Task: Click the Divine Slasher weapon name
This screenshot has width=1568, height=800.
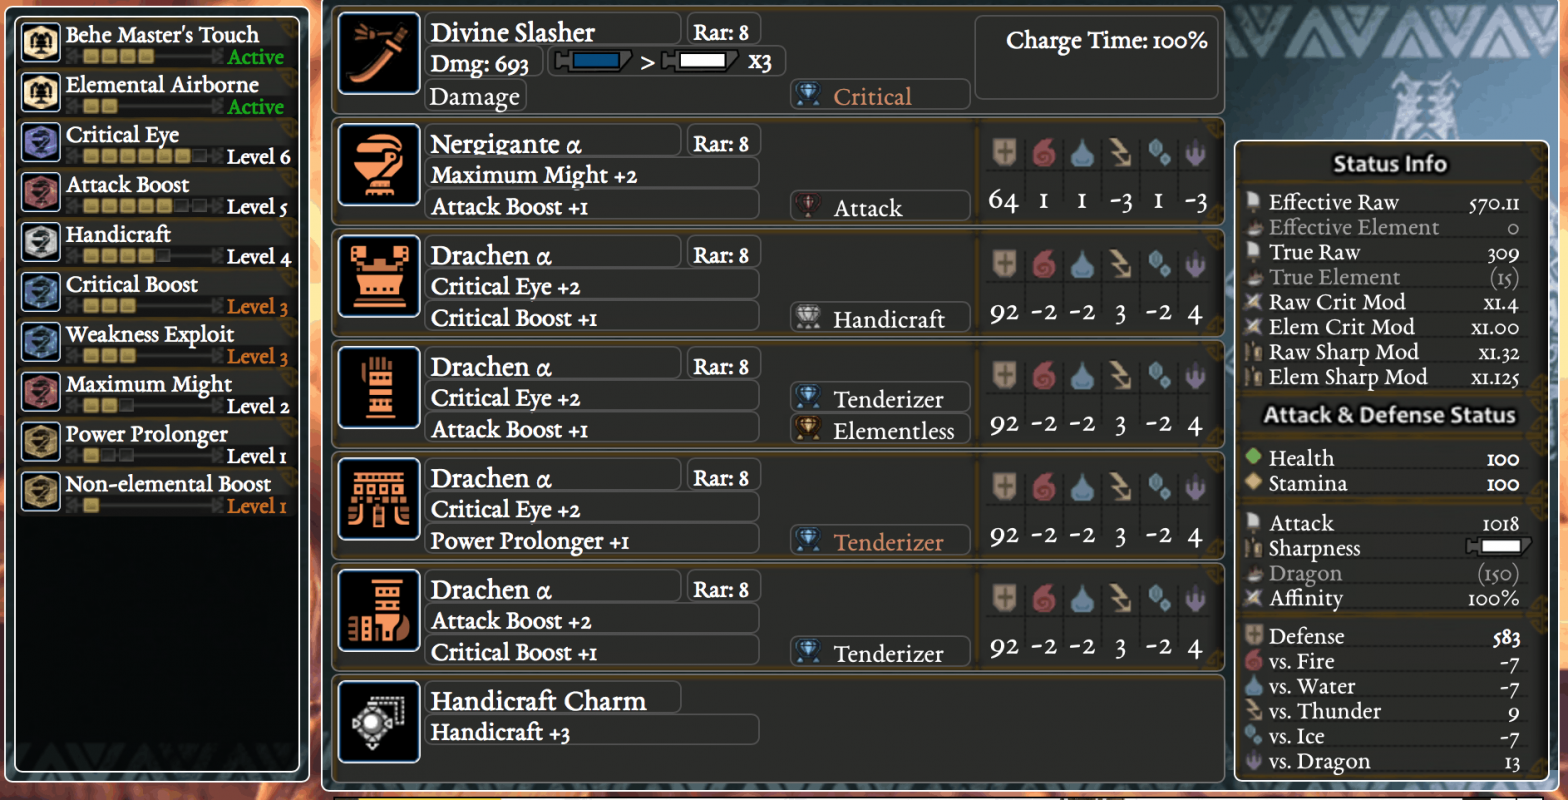Action: click(x=513, y=32)
